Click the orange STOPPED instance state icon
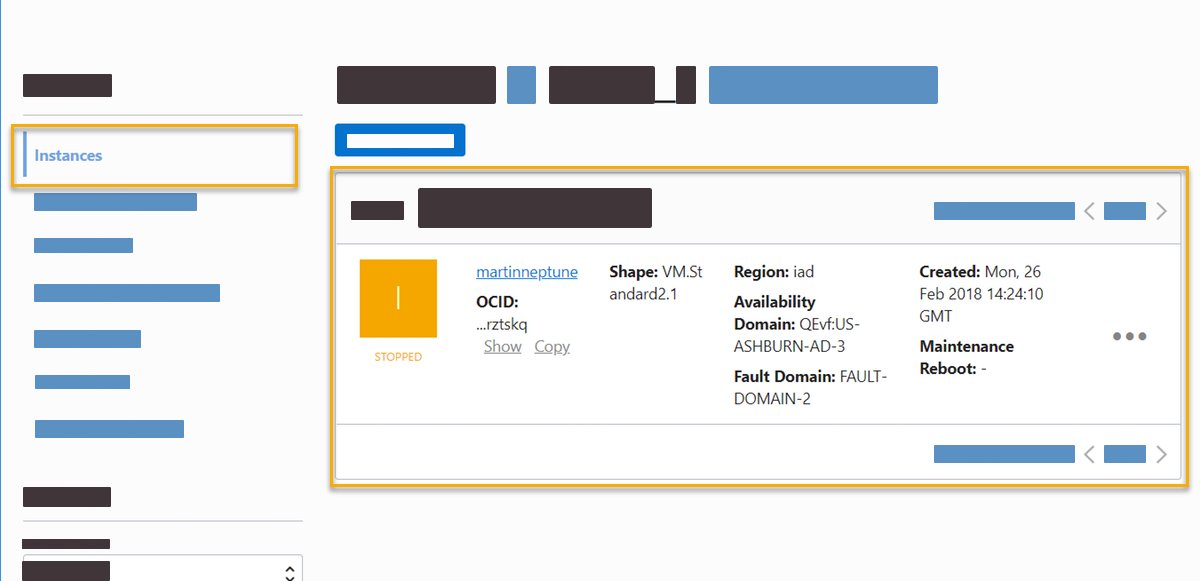Image resolution: width=1200 pixels, height=581 pixels. [398, 298]
